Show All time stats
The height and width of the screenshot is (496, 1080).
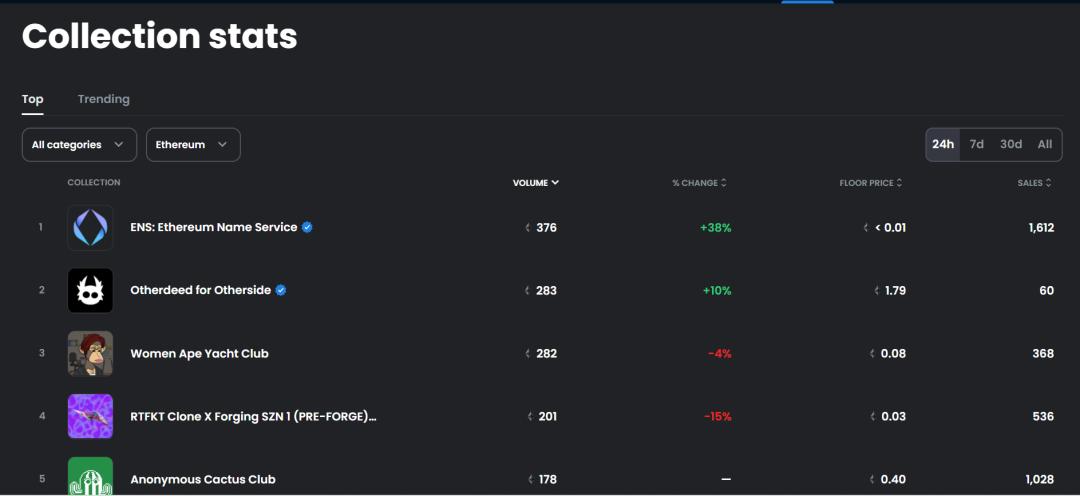(x=1045, y=144)
